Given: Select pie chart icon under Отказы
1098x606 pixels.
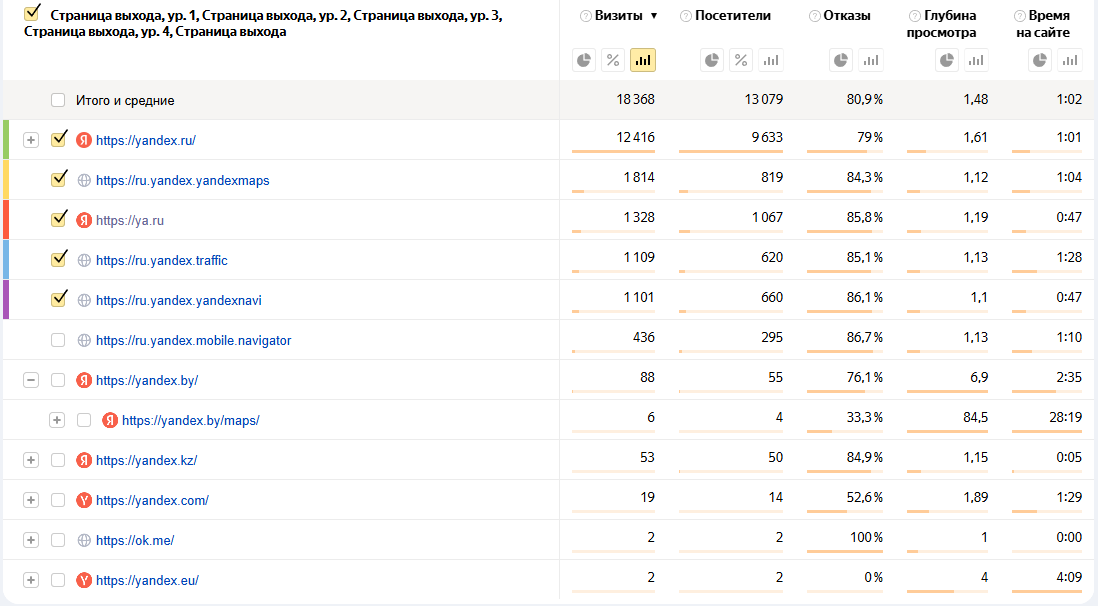Looking at the screenshot, I should (x=841, y=60).
